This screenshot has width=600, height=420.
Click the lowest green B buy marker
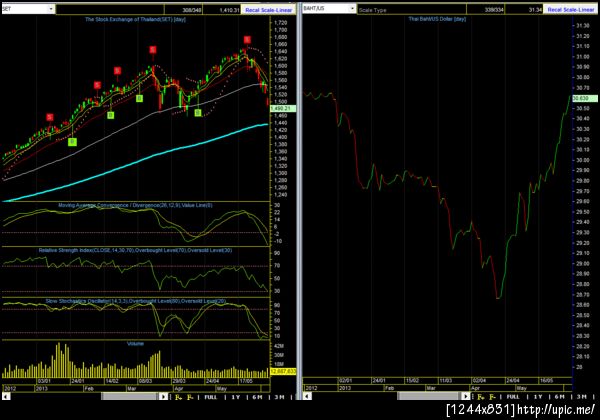click(72, 142)
